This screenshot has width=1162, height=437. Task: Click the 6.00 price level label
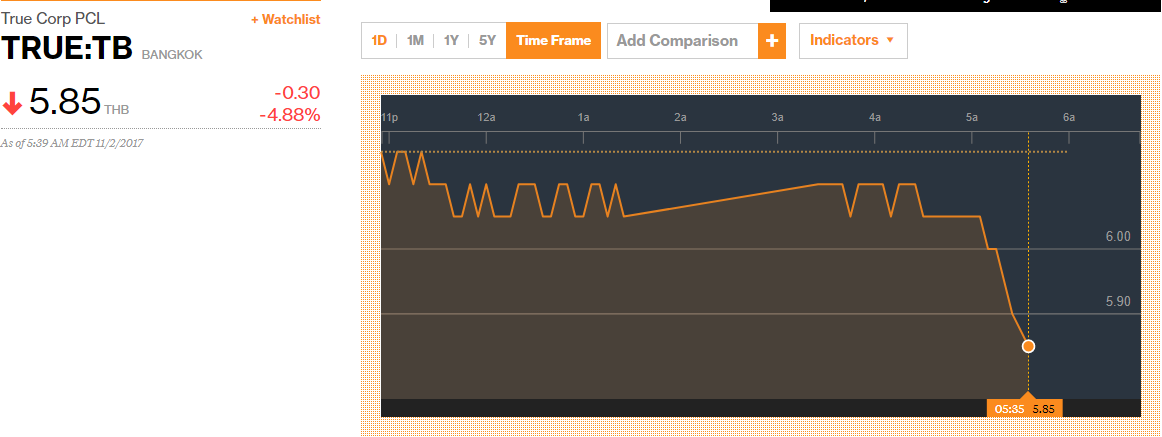pos(1117,237)
